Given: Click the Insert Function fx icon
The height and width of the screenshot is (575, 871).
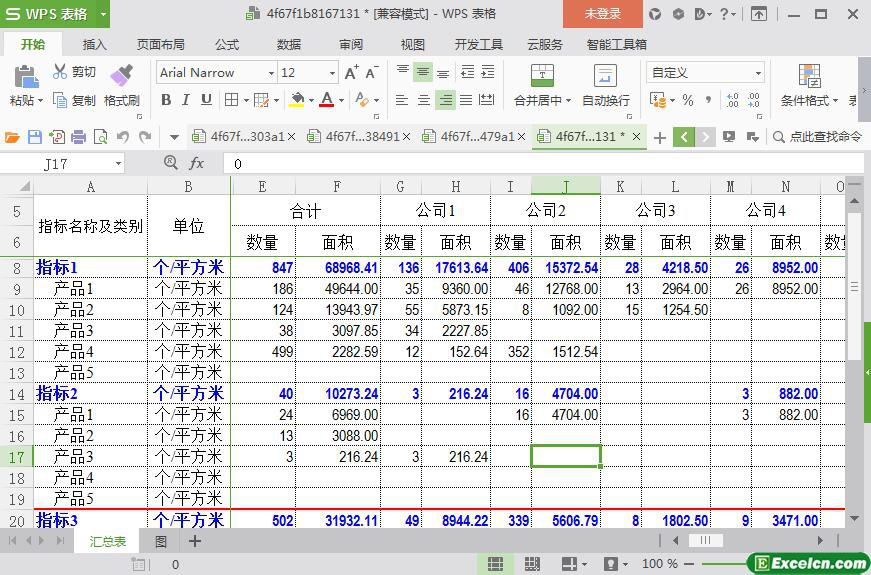Looking at the screenshot, I should click(x=197, y=163).
